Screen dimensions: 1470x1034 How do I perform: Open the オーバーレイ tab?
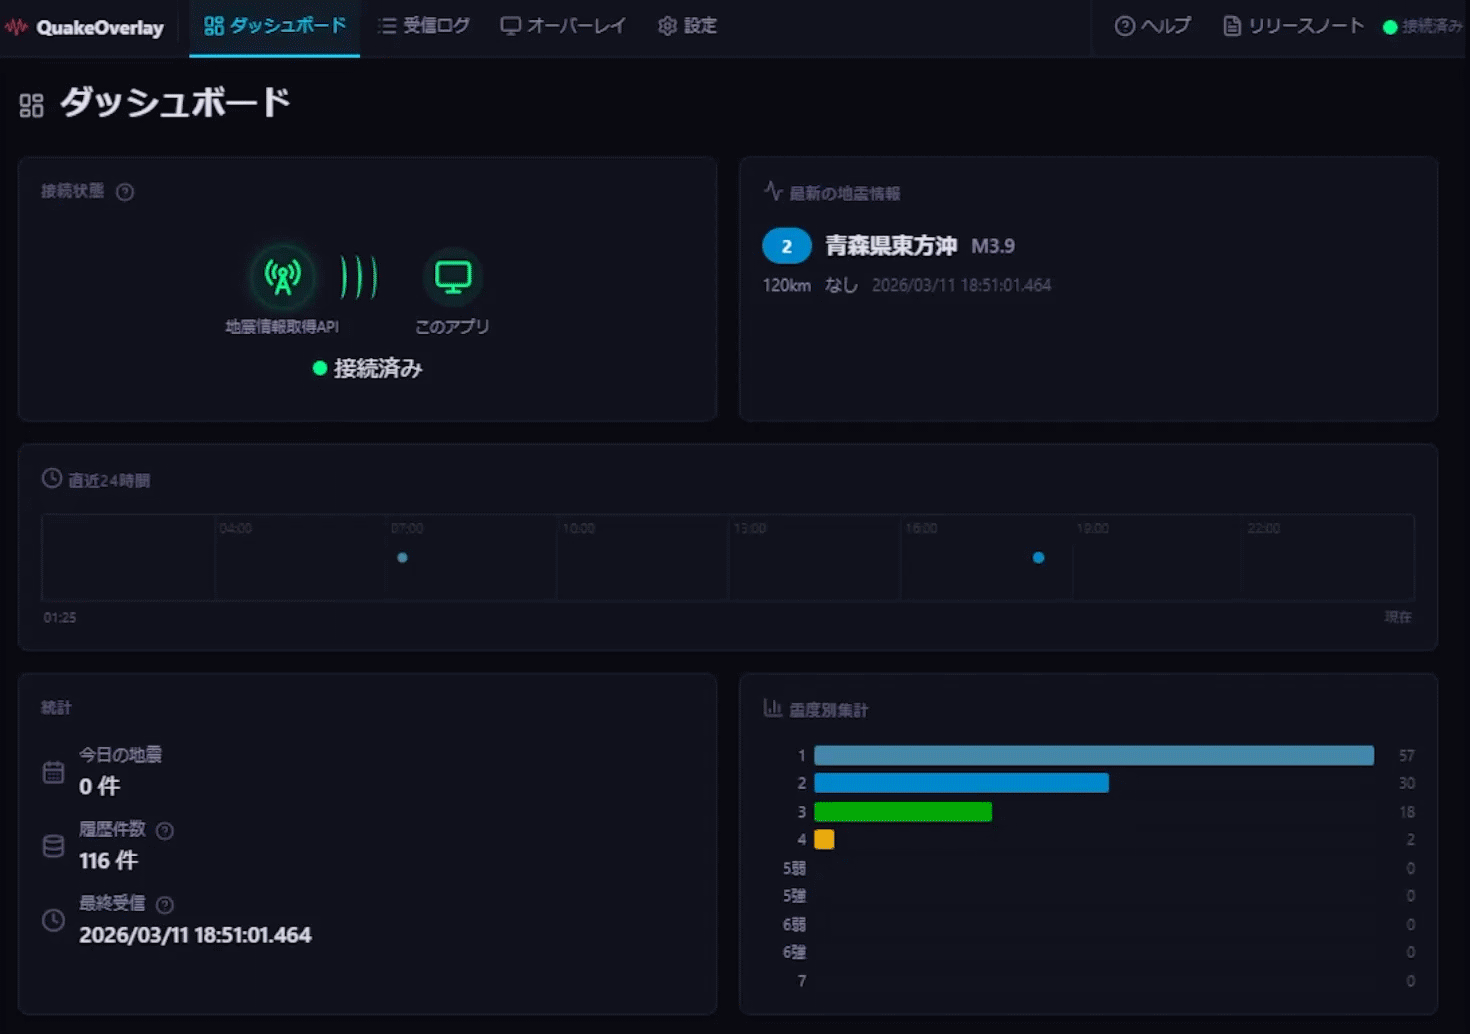[x=563, y=26]
